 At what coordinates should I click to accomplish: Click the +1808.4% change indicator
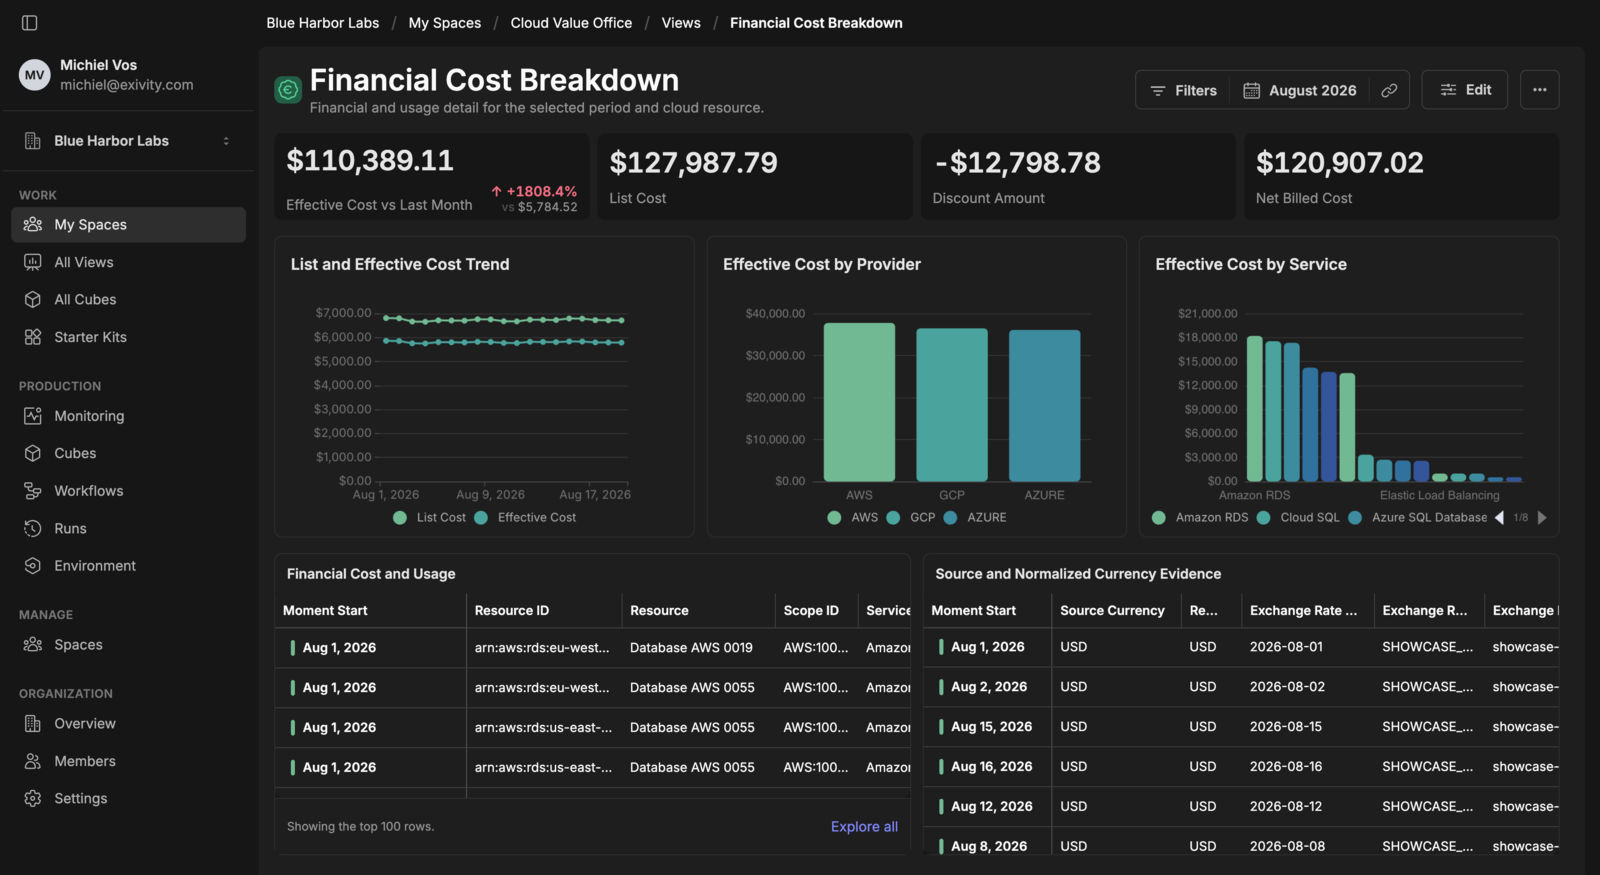coord(534,191)
